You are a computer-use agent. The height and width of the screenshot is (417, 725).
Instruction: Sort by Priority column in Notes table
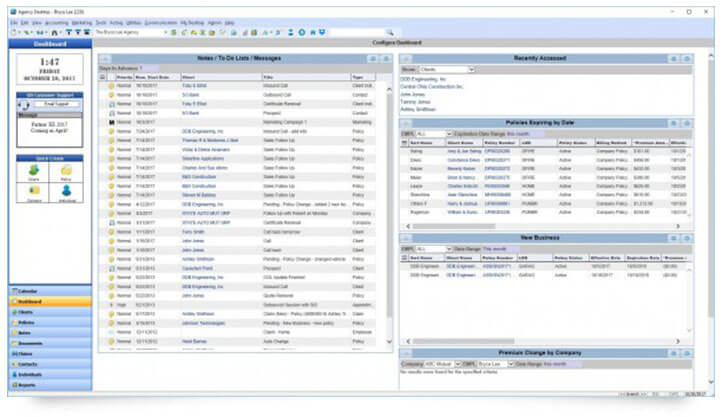124,77
